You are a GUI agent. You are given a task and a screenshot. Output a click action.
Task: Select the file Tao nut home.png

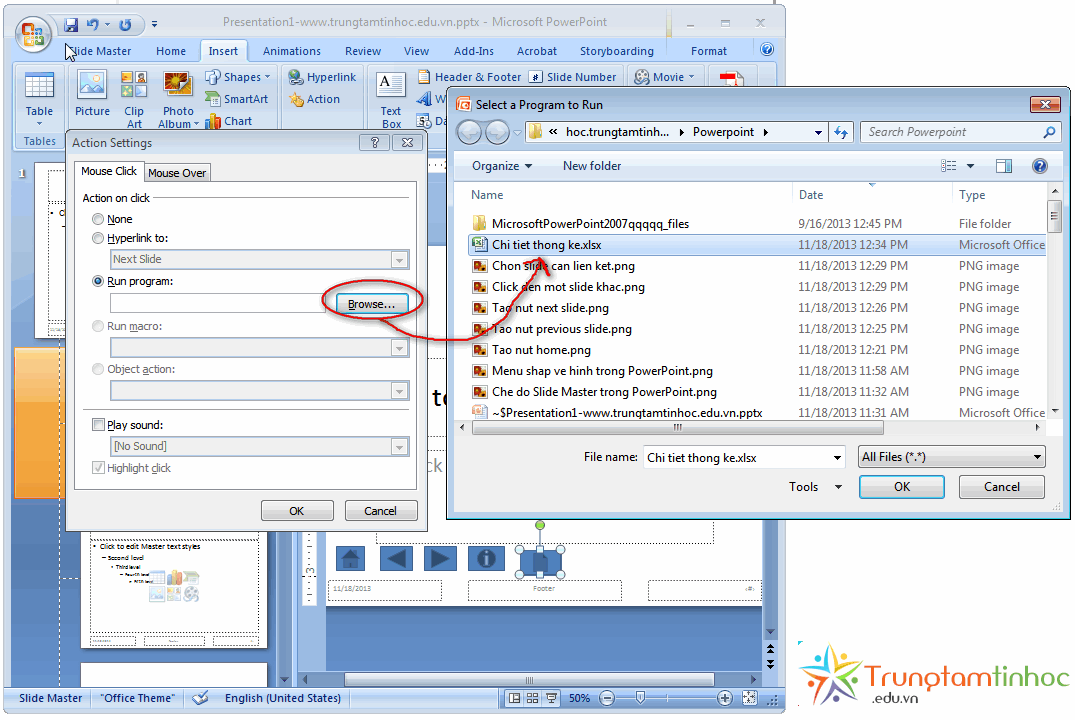[x=541, y=350]
